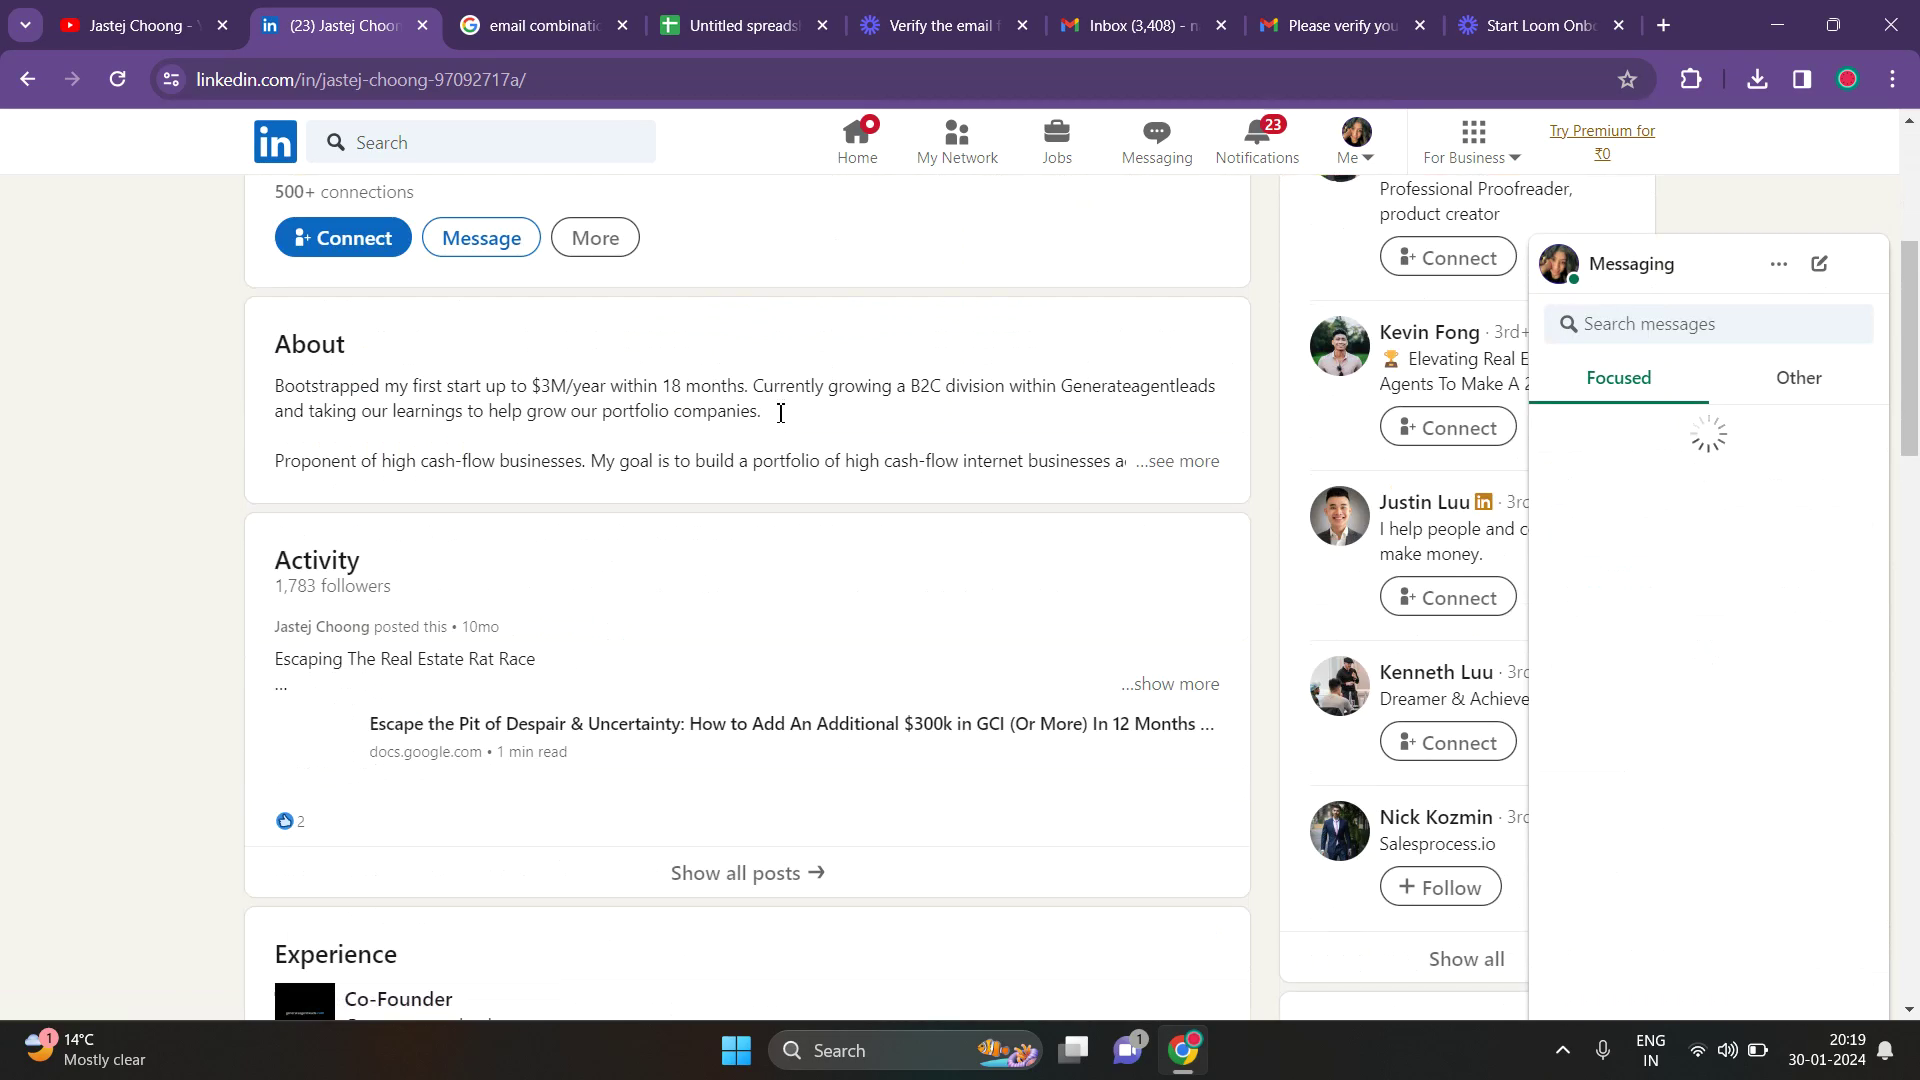Open Chrome tab search dropdown

25,25
